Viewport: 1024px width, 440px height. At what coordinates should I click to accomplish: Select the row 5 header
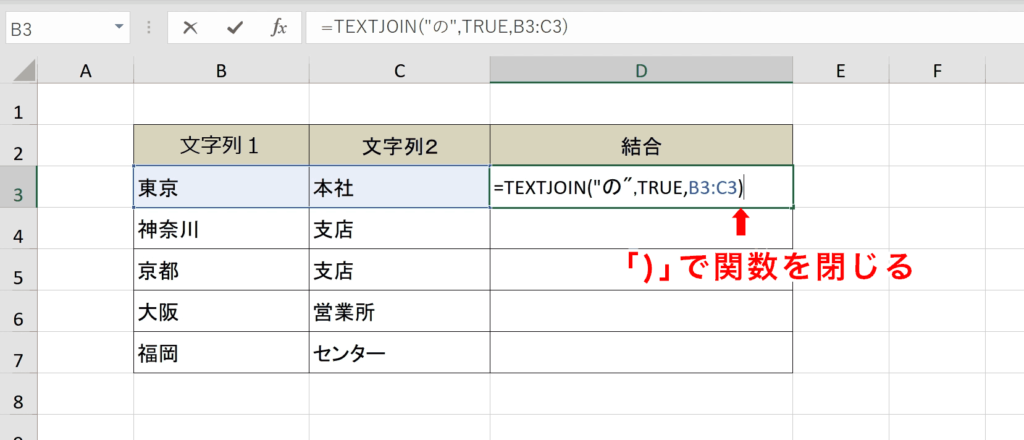pyautogui.click(x=17, y=272)
